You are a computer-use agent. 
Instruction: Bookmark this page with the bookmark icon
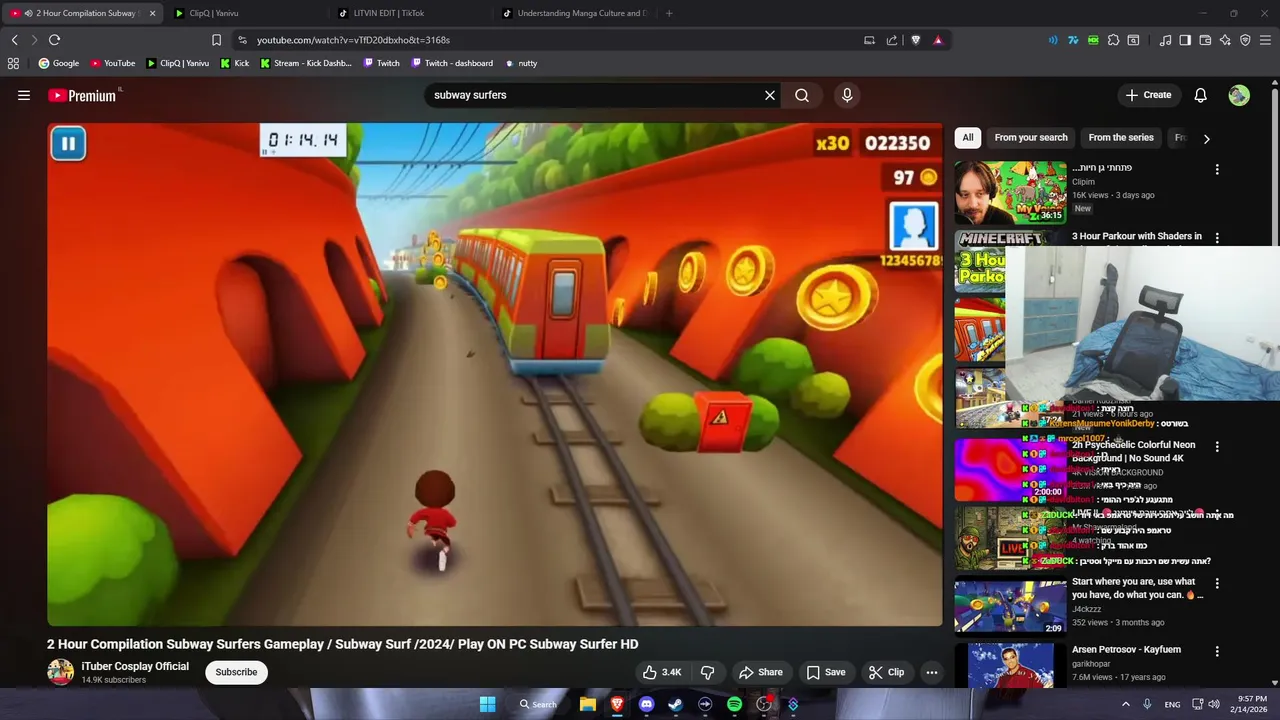pos(216,40)
